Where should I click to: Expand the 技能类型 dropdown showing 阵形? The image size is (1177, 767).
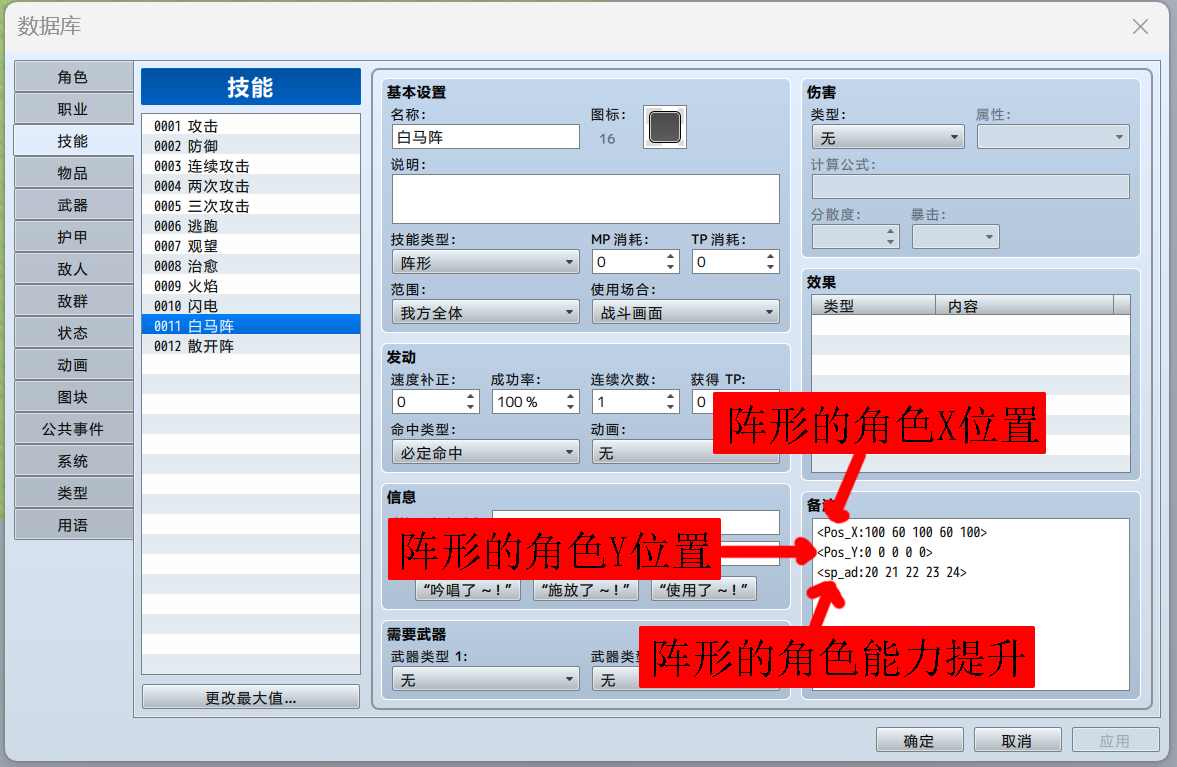coord(486,263)
